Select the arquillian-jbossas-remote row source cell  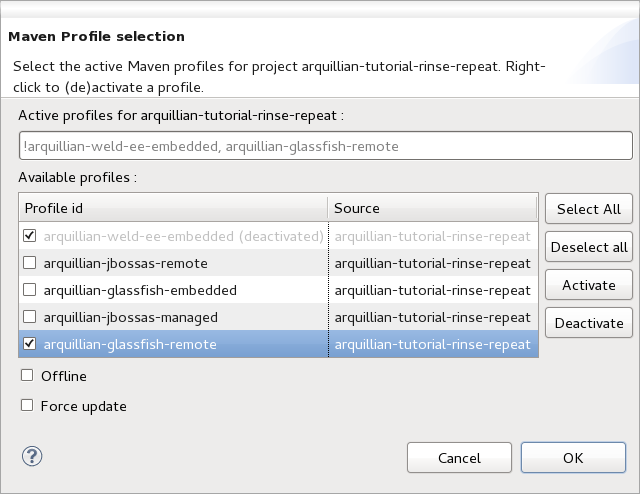(432, 263)
